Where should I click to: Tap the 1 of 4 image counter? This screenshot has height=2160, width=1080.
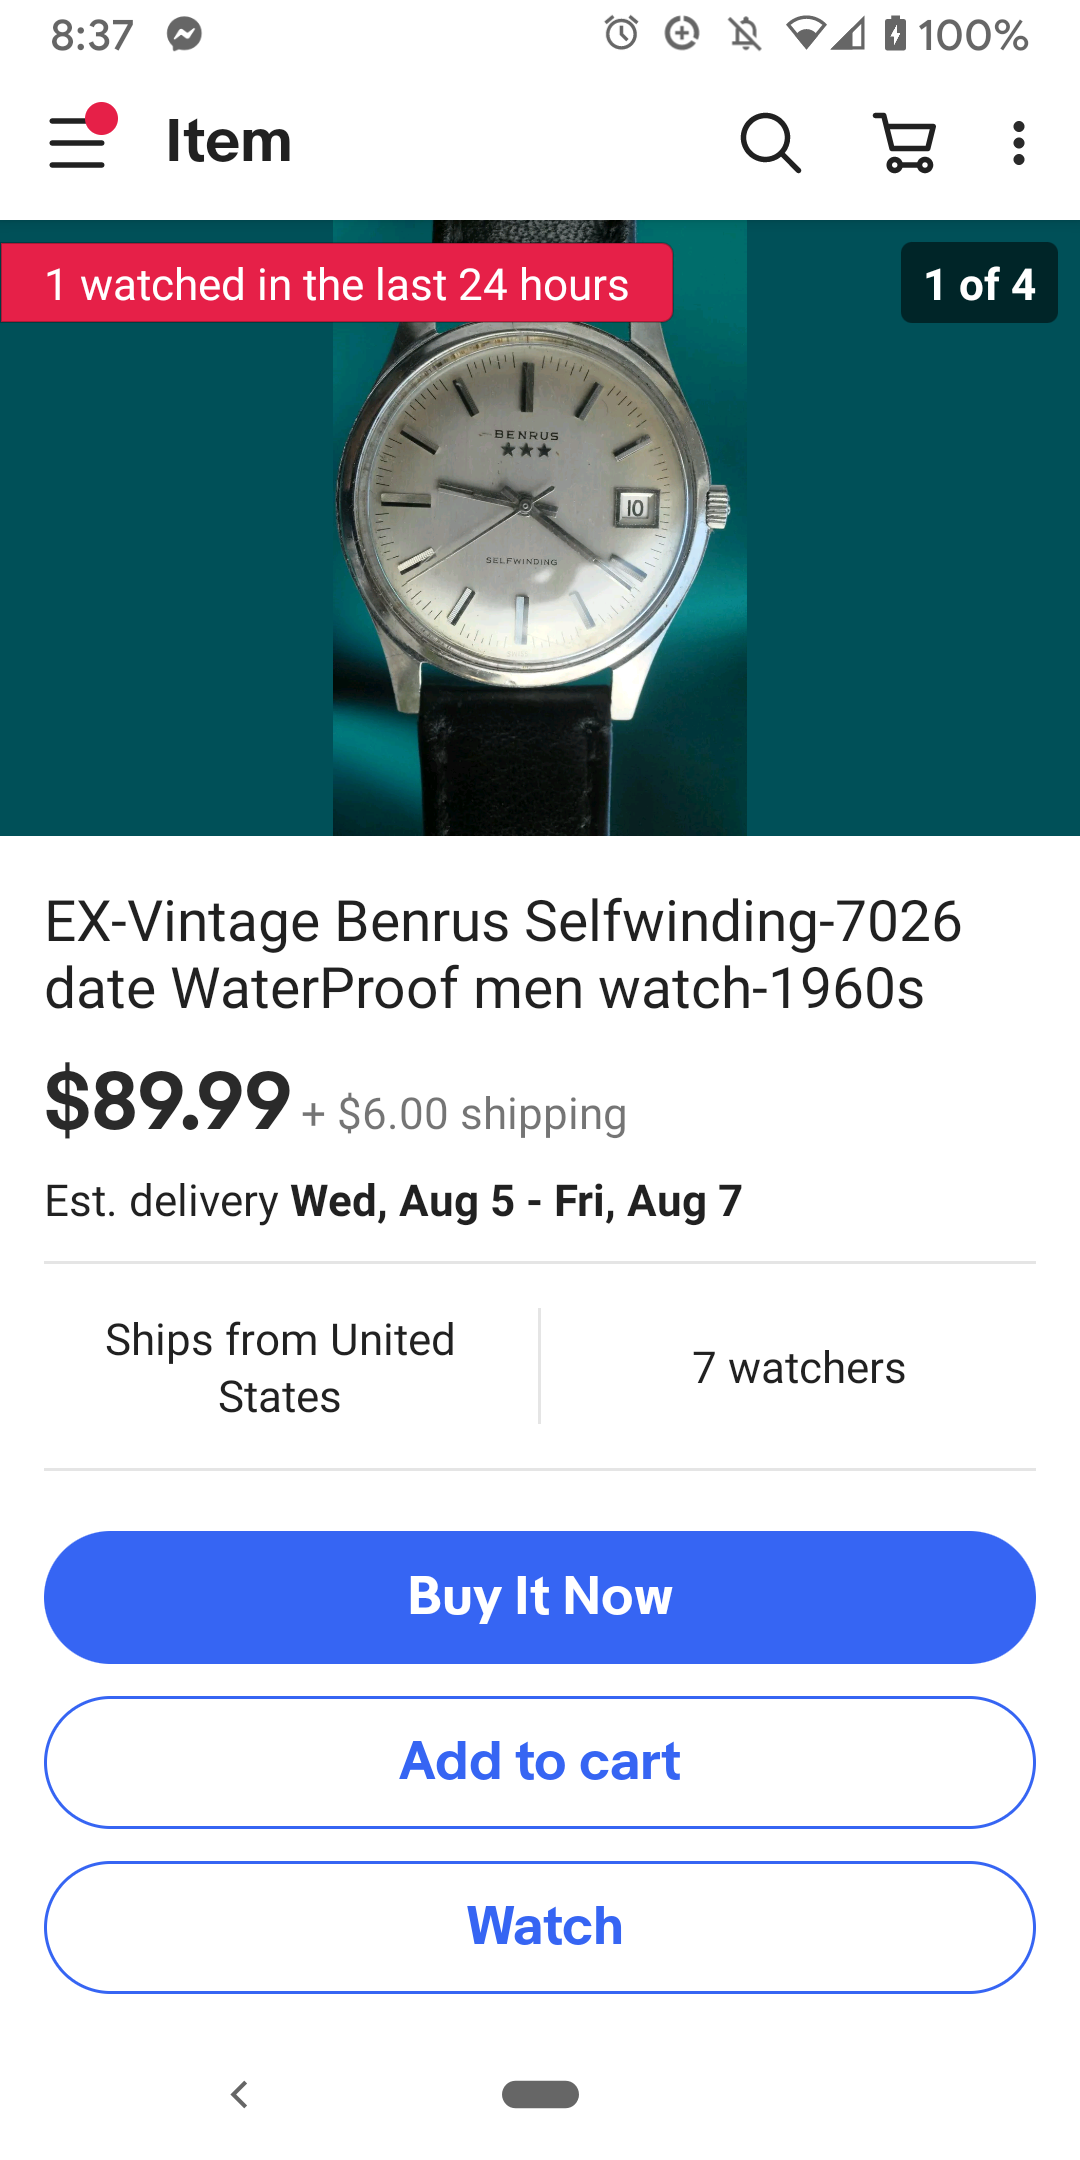[979, 283]
